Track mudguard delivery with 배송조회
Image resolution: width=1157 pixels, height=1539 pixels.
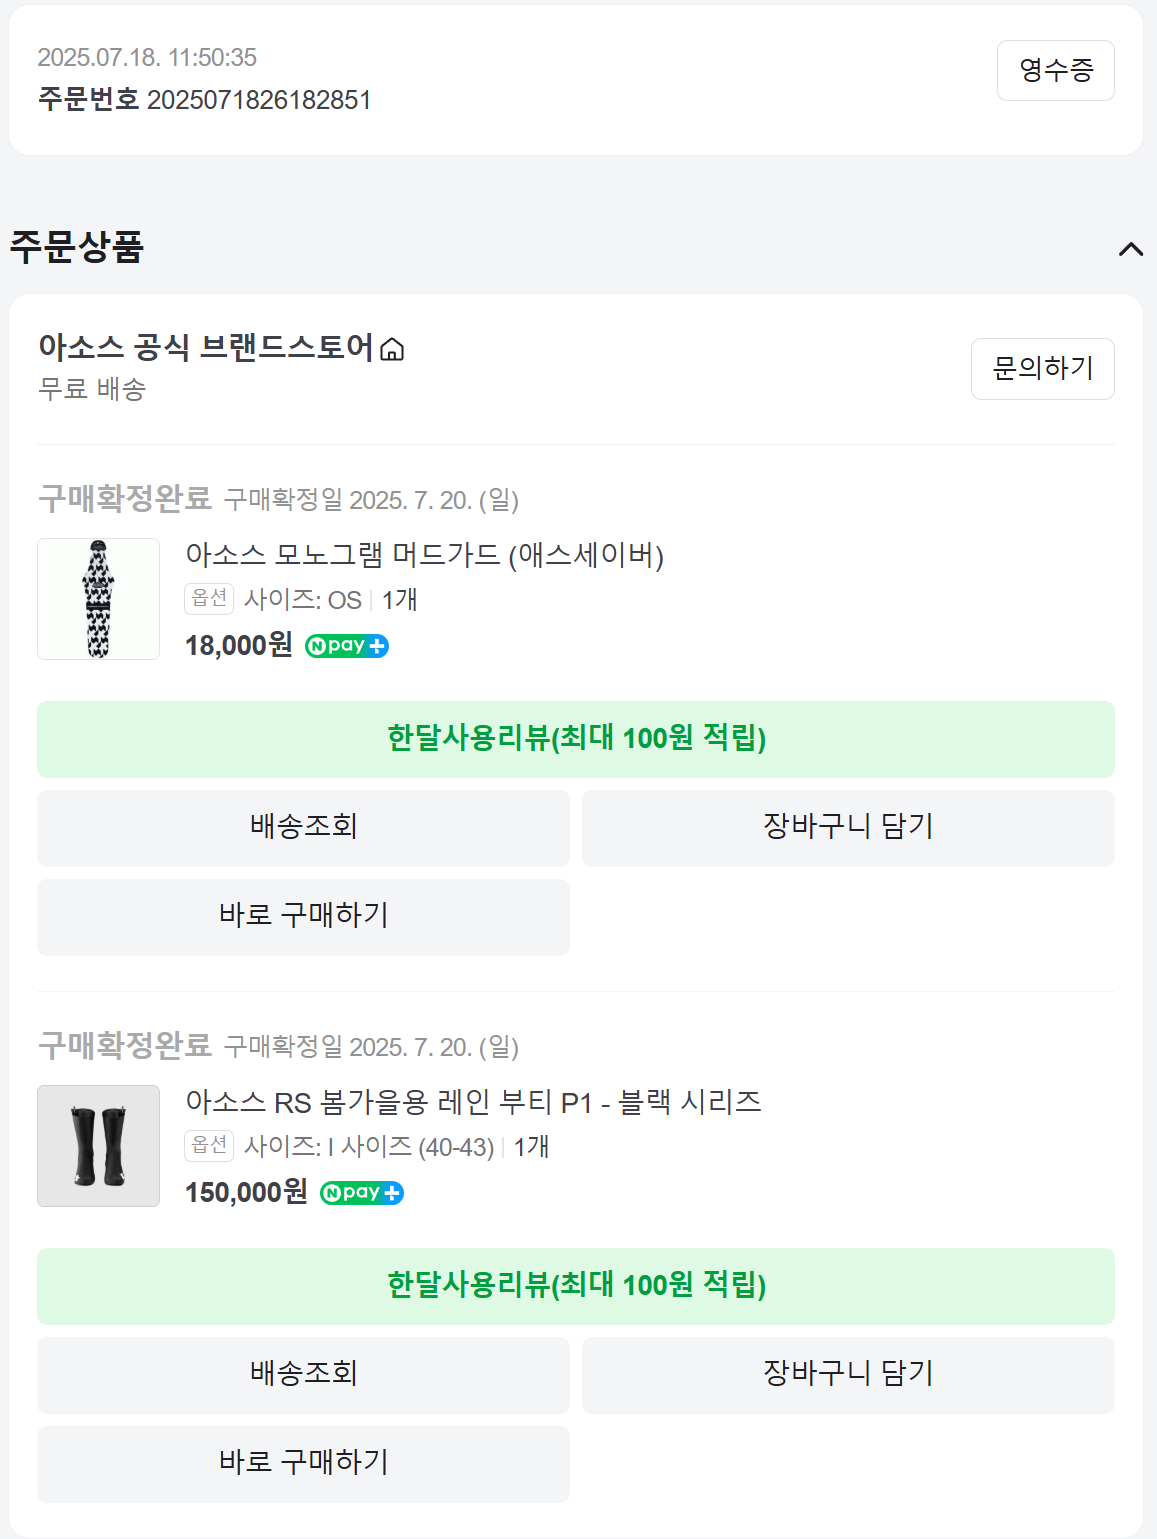coord(303,828)
